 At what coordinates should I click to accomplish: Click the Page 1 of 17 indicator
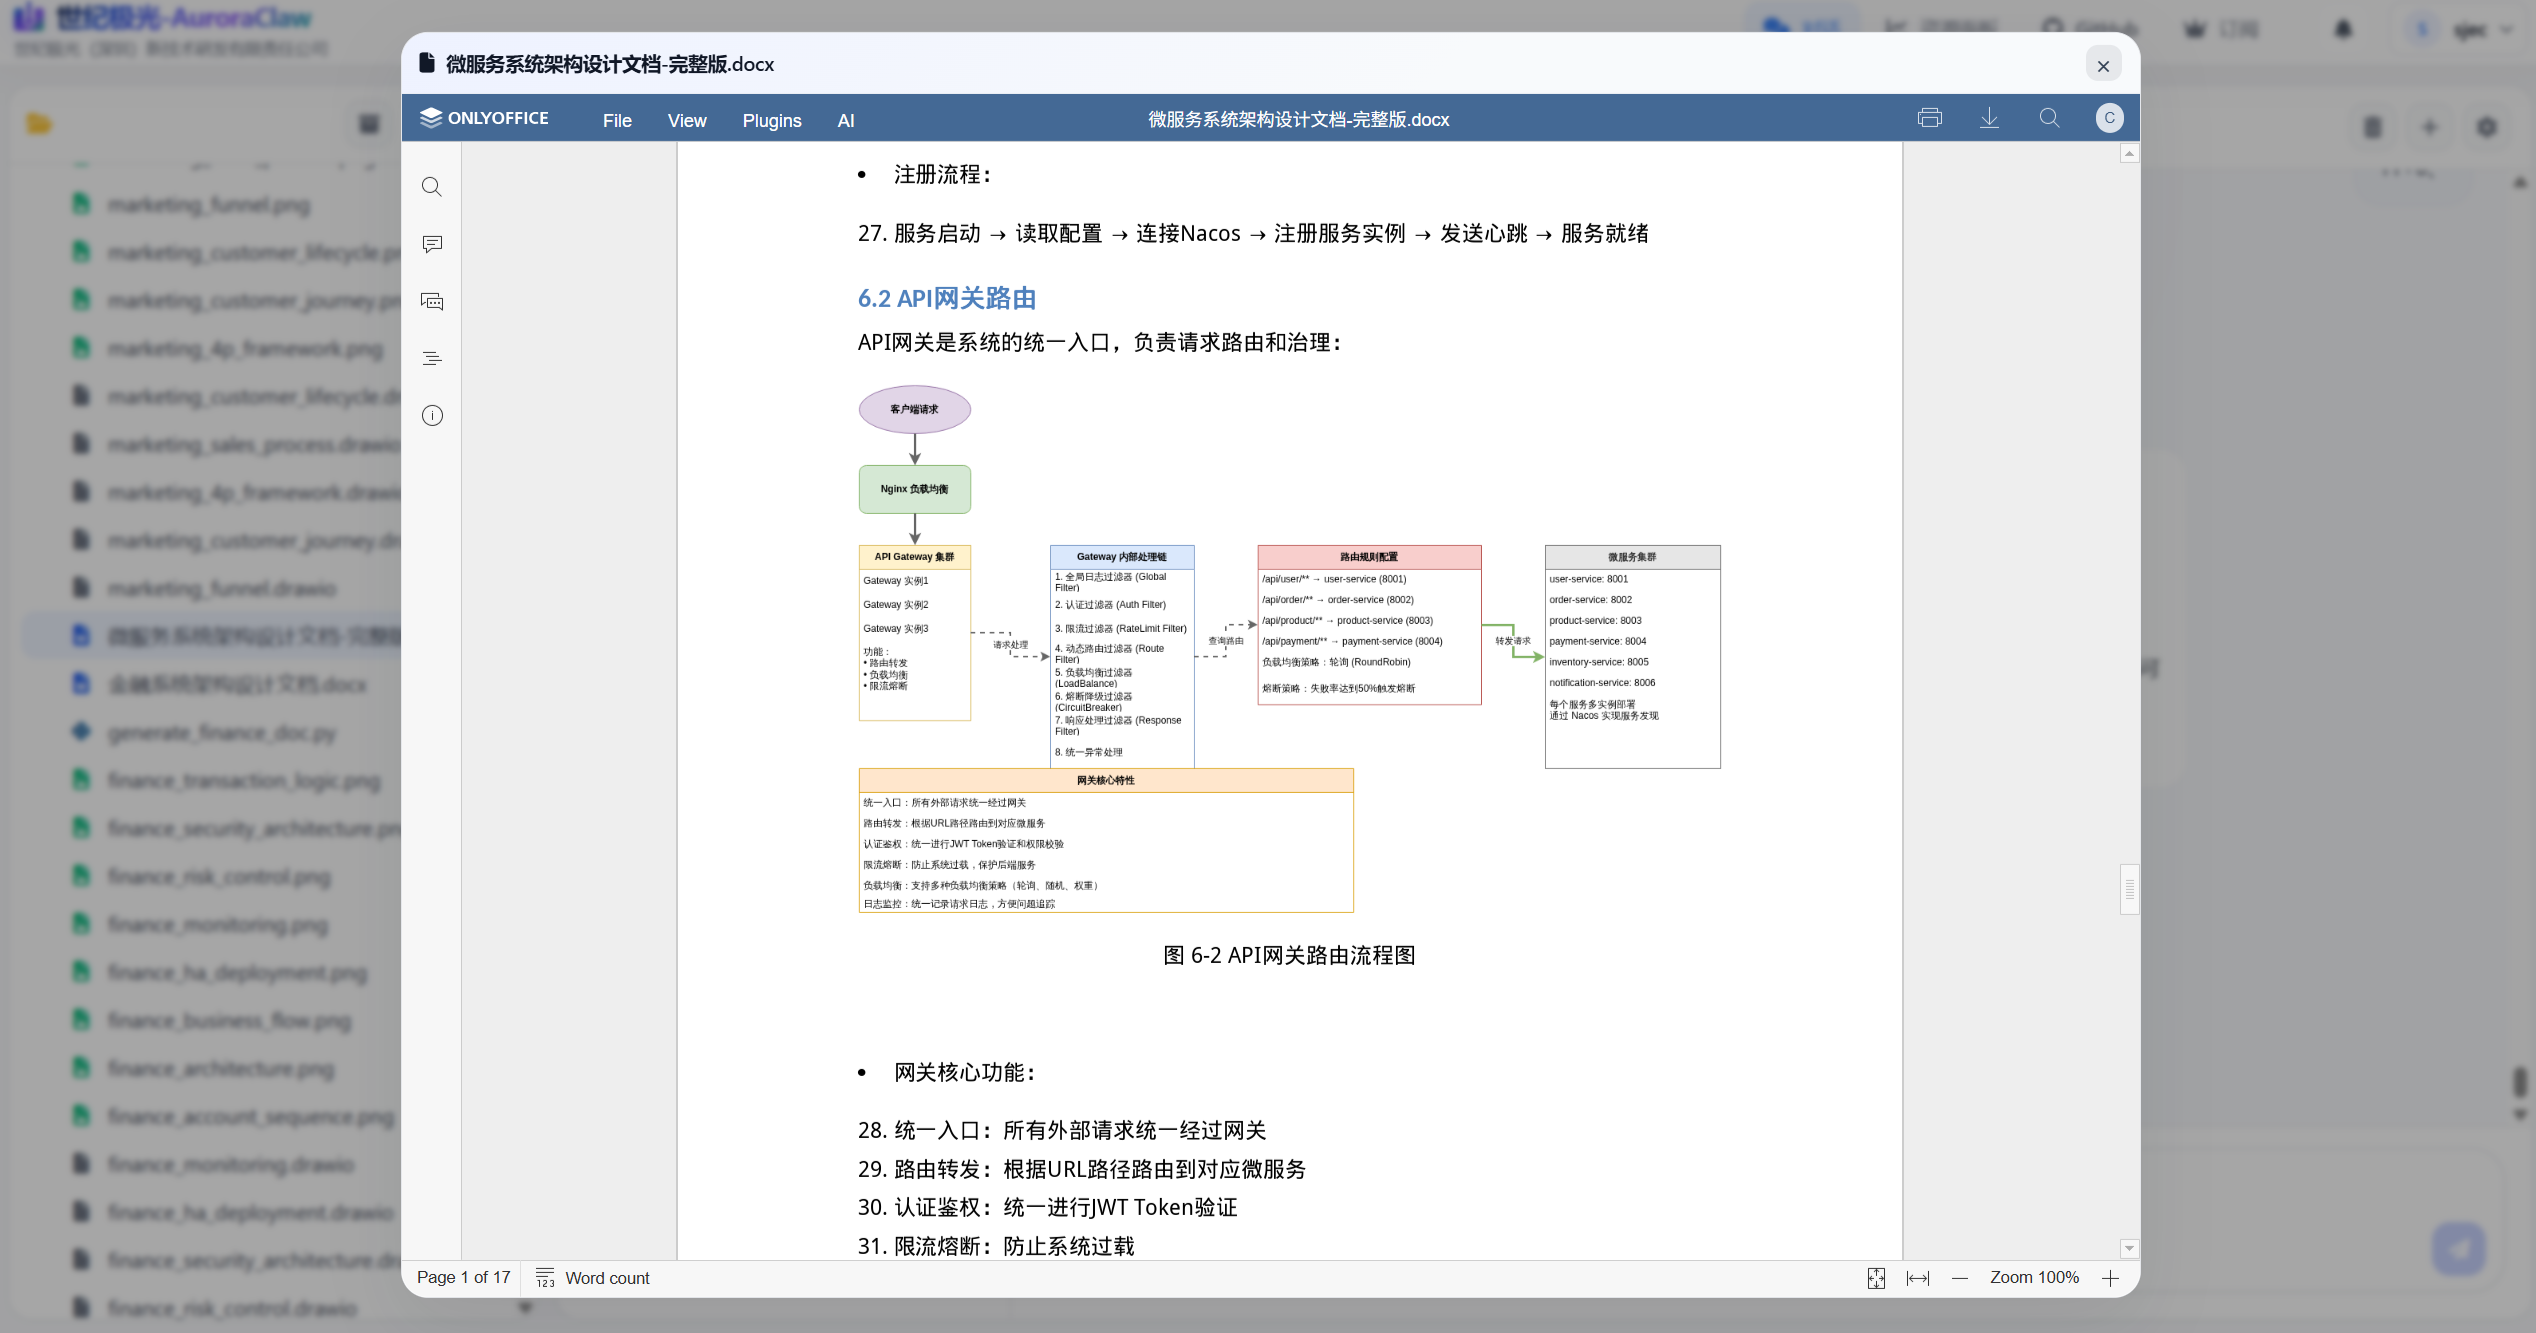[x=463, y=1277]
